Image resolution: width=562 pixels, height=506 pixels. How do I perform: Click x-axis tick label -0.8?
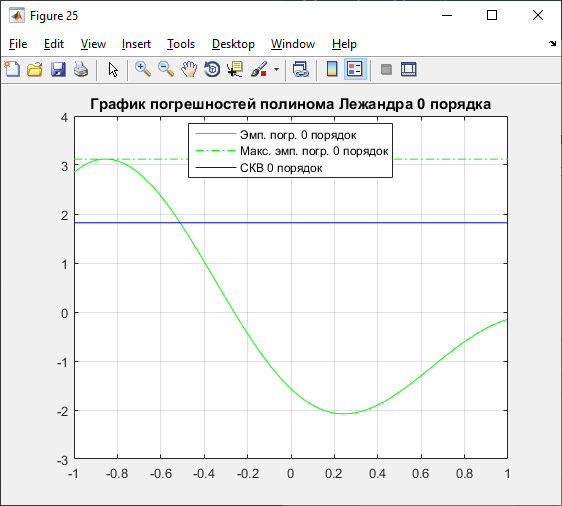[x=117, y=474]
